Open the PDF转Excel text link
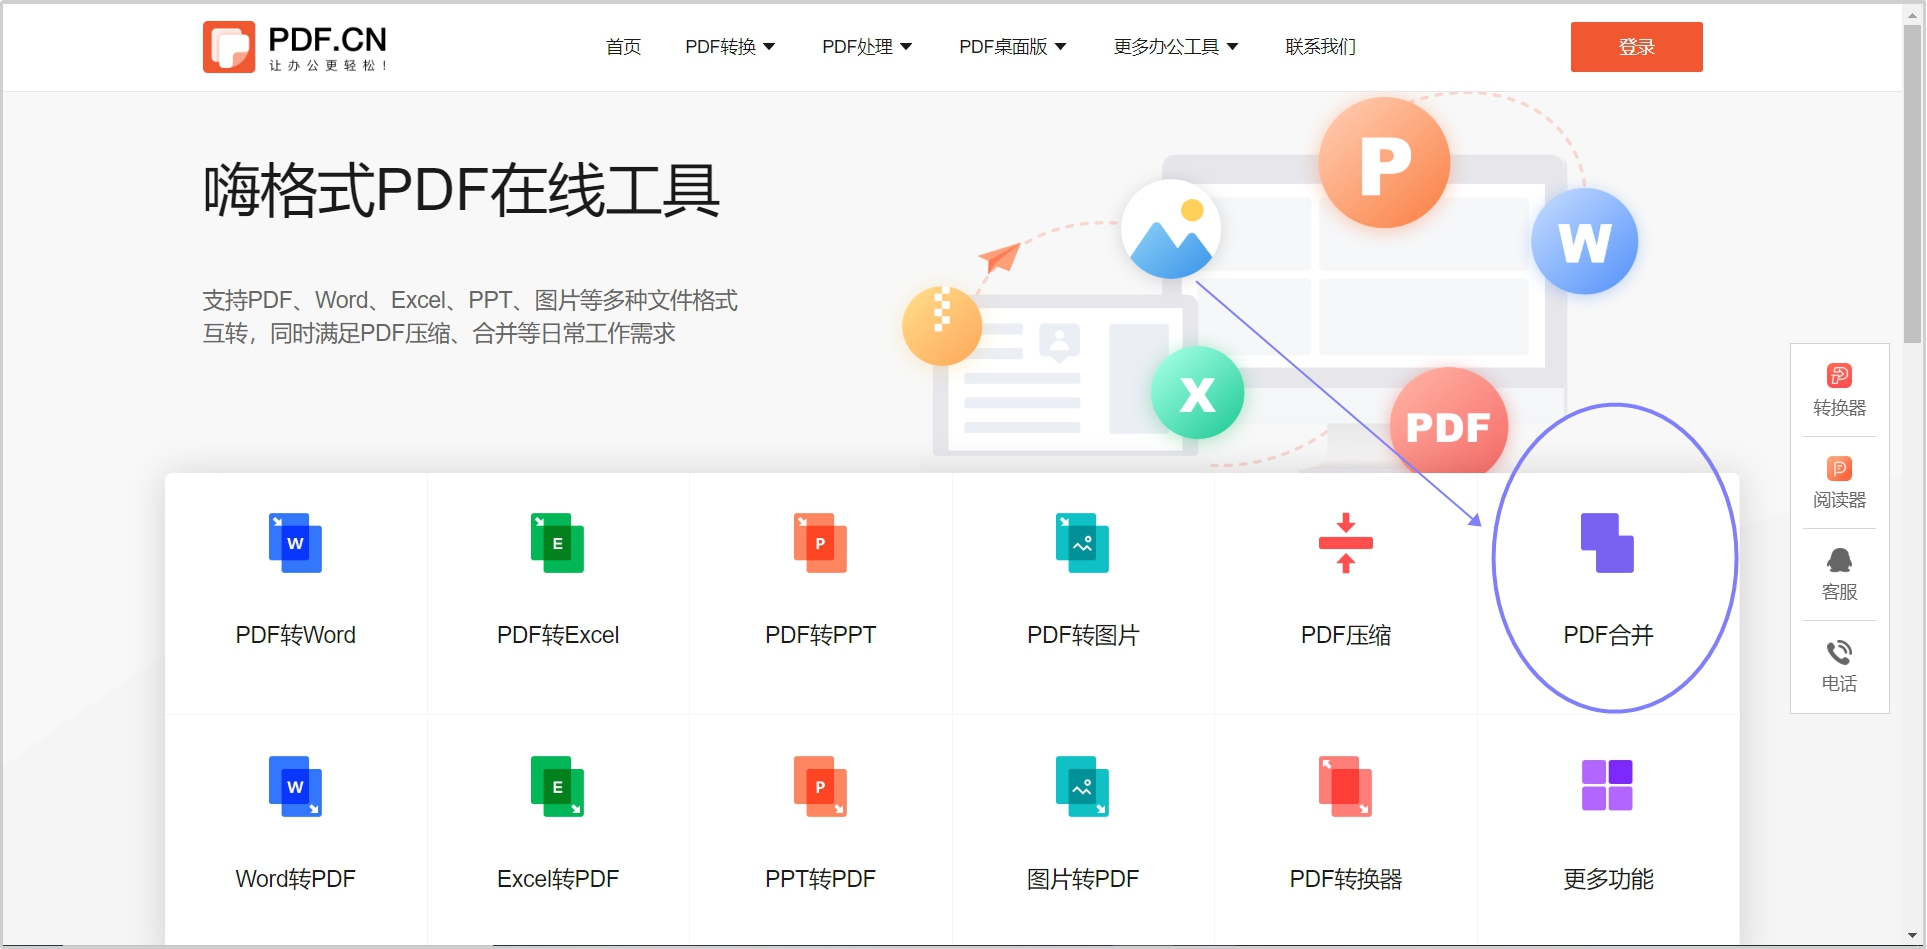 (558, 635)
